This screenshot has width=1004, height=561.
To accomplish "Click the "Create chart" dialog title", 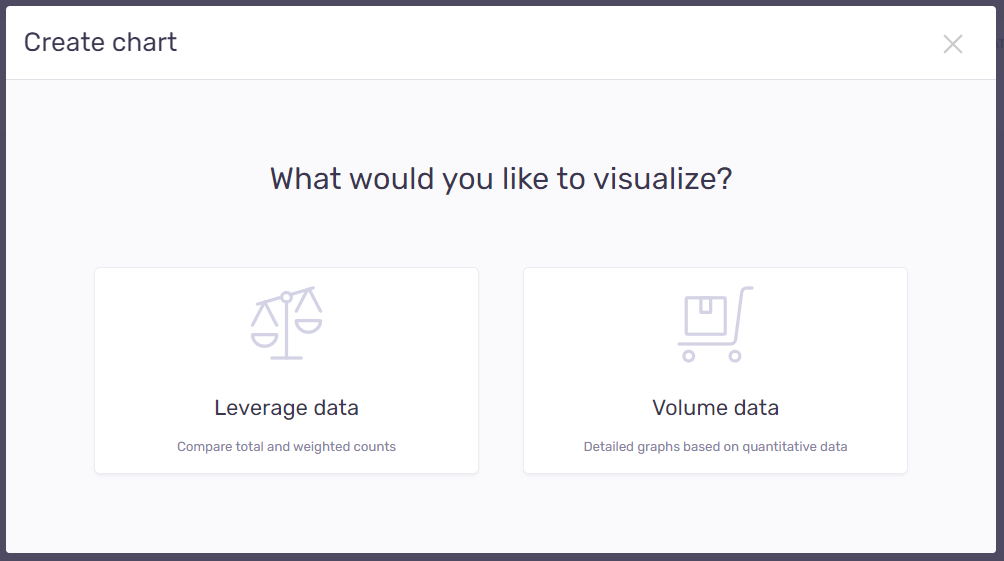I will 100,42.
